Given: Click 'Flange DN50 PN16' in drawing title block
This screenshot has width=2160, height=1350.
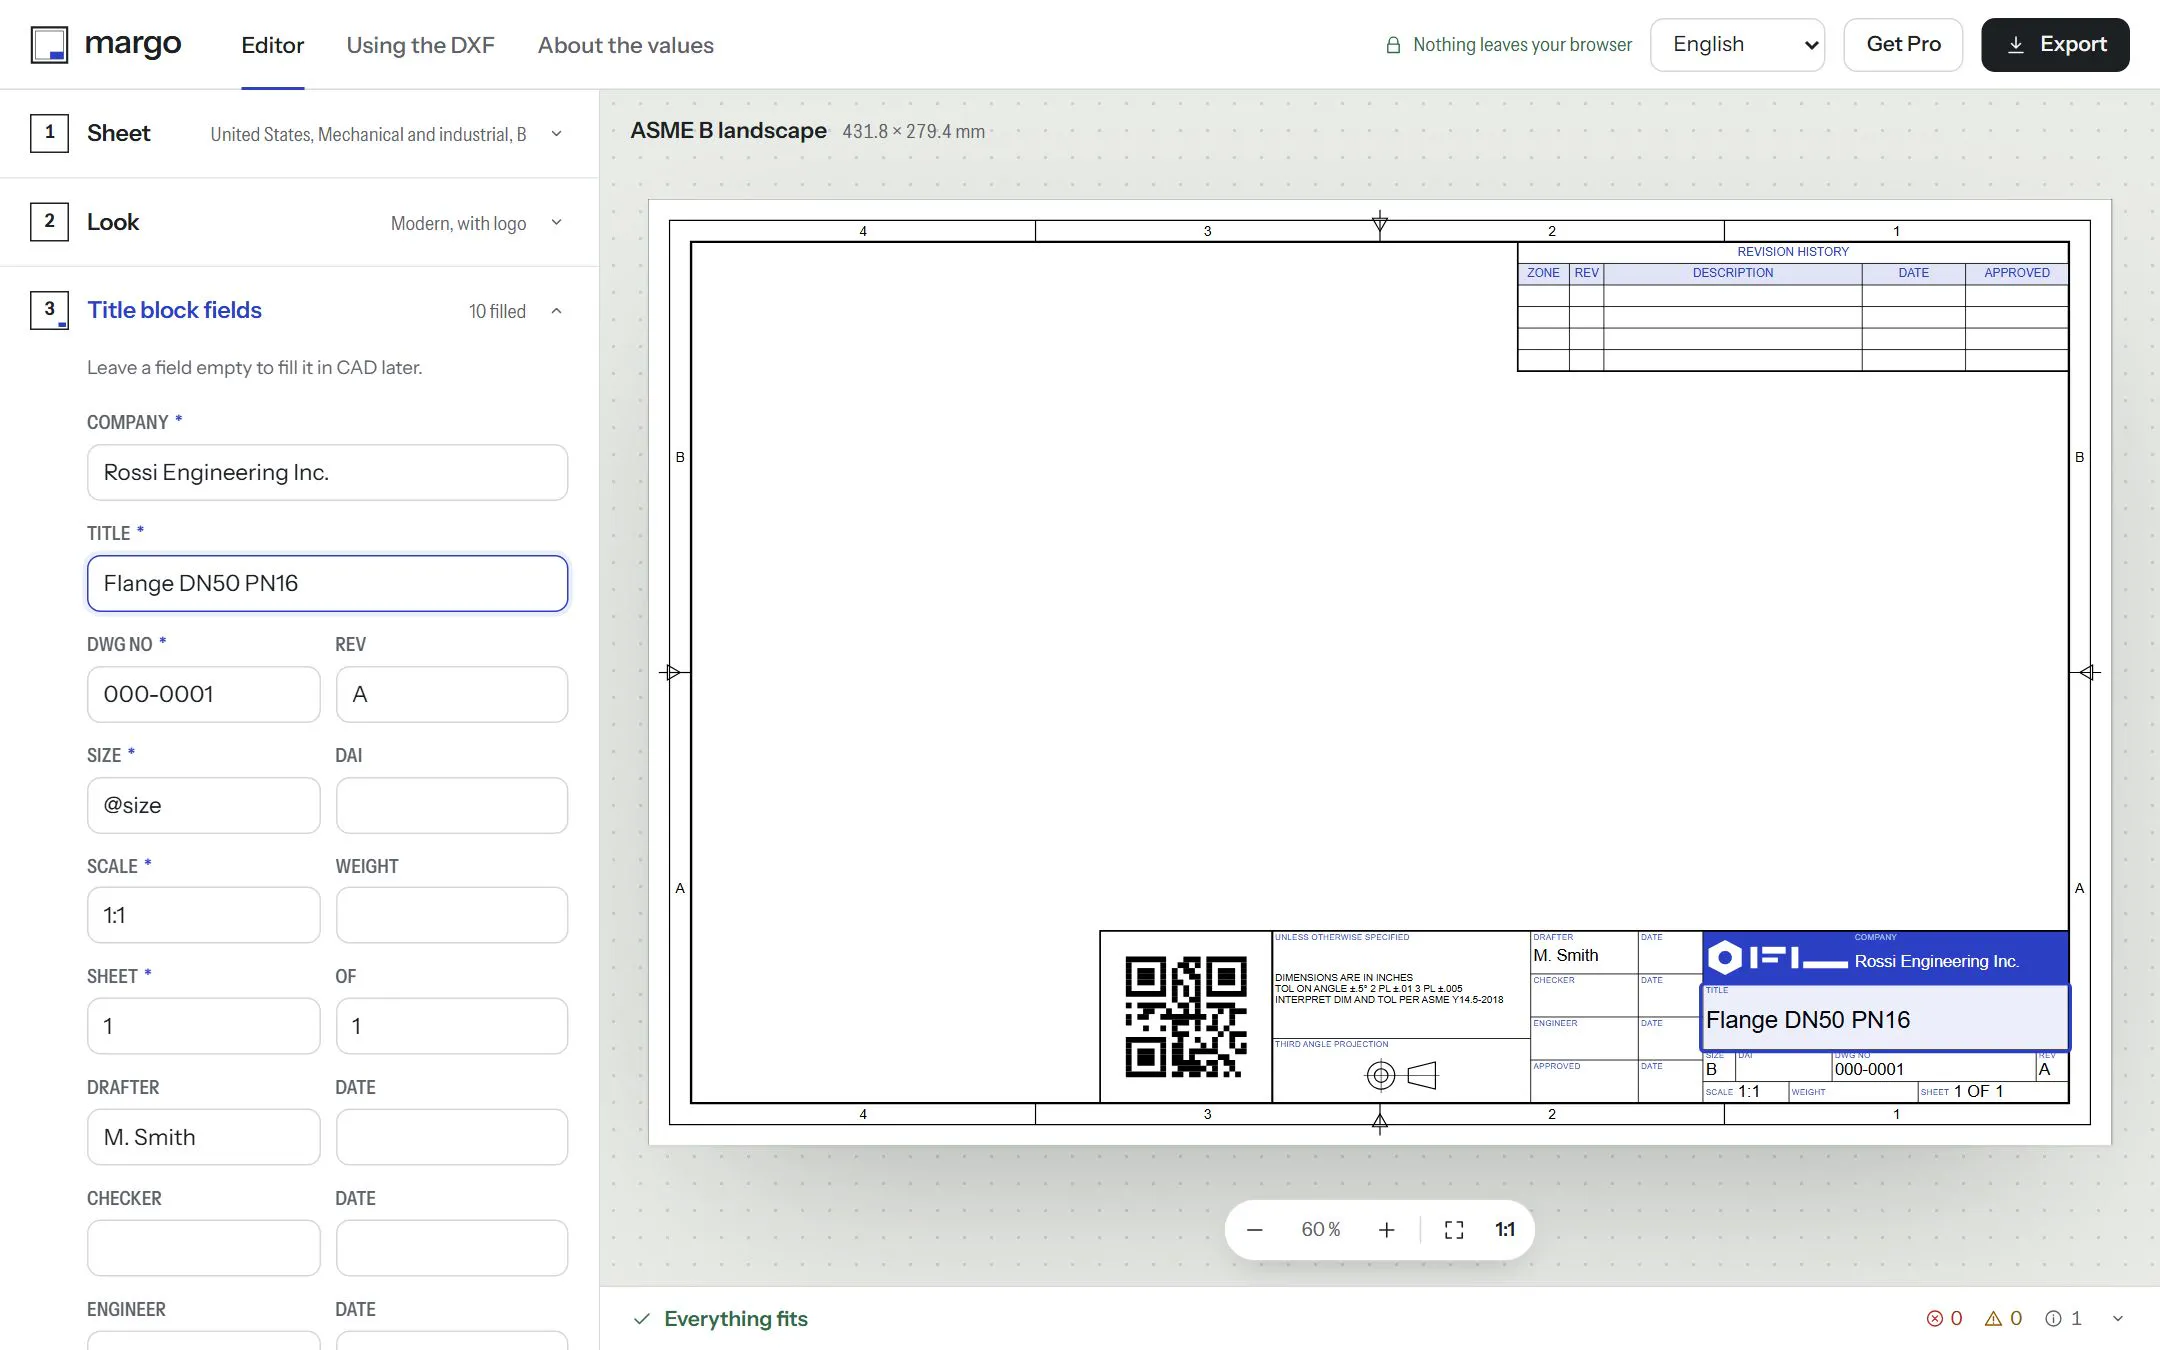Looking at the screenshot, I should coord(1808,1020).
